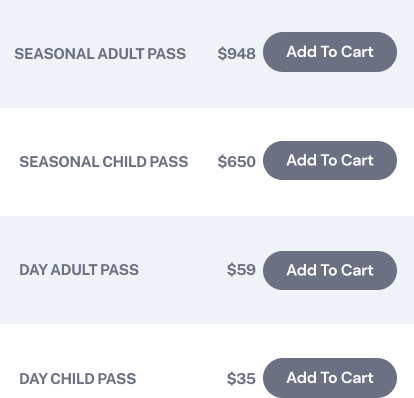Viewport: 414px width, 398px height.
Task: Click the $650 price
Action: 236,162
